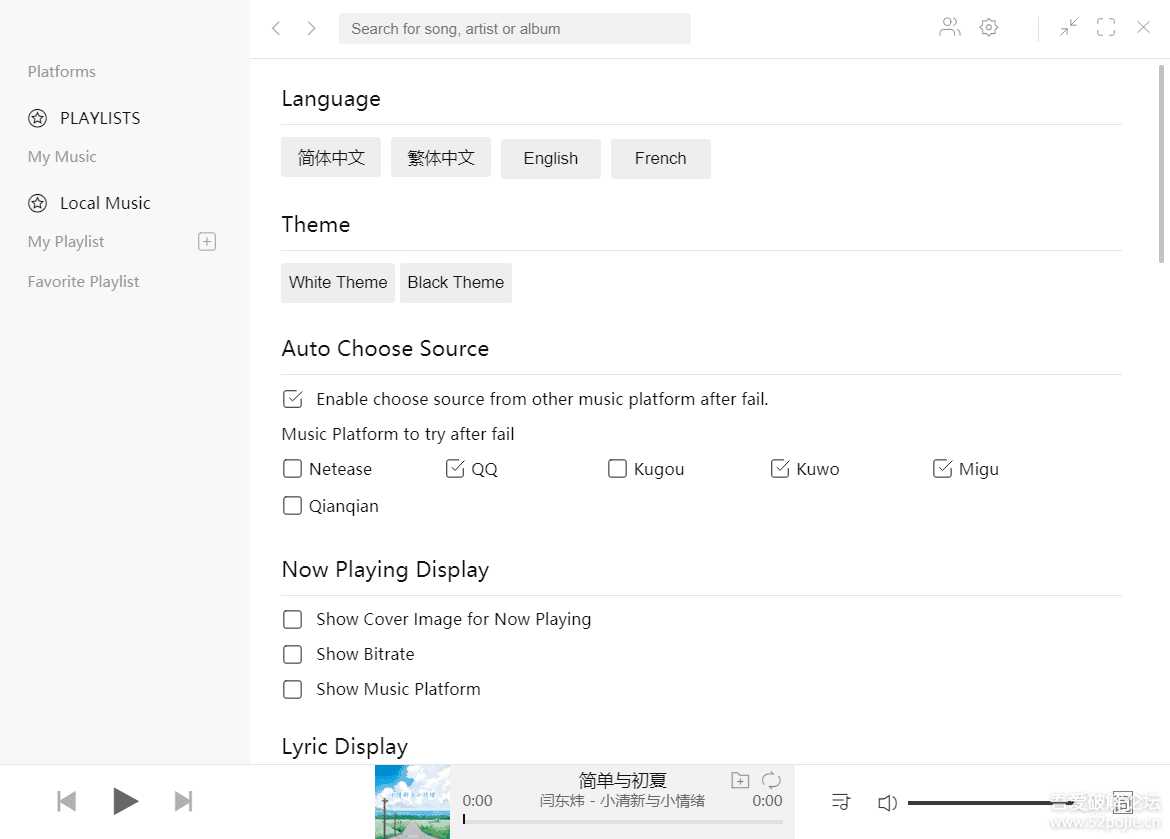This screenshot has width=1170, height=839.
Task: Switch to mini player mode icon
Action: pyautogui.click(x=1069, y=27)
